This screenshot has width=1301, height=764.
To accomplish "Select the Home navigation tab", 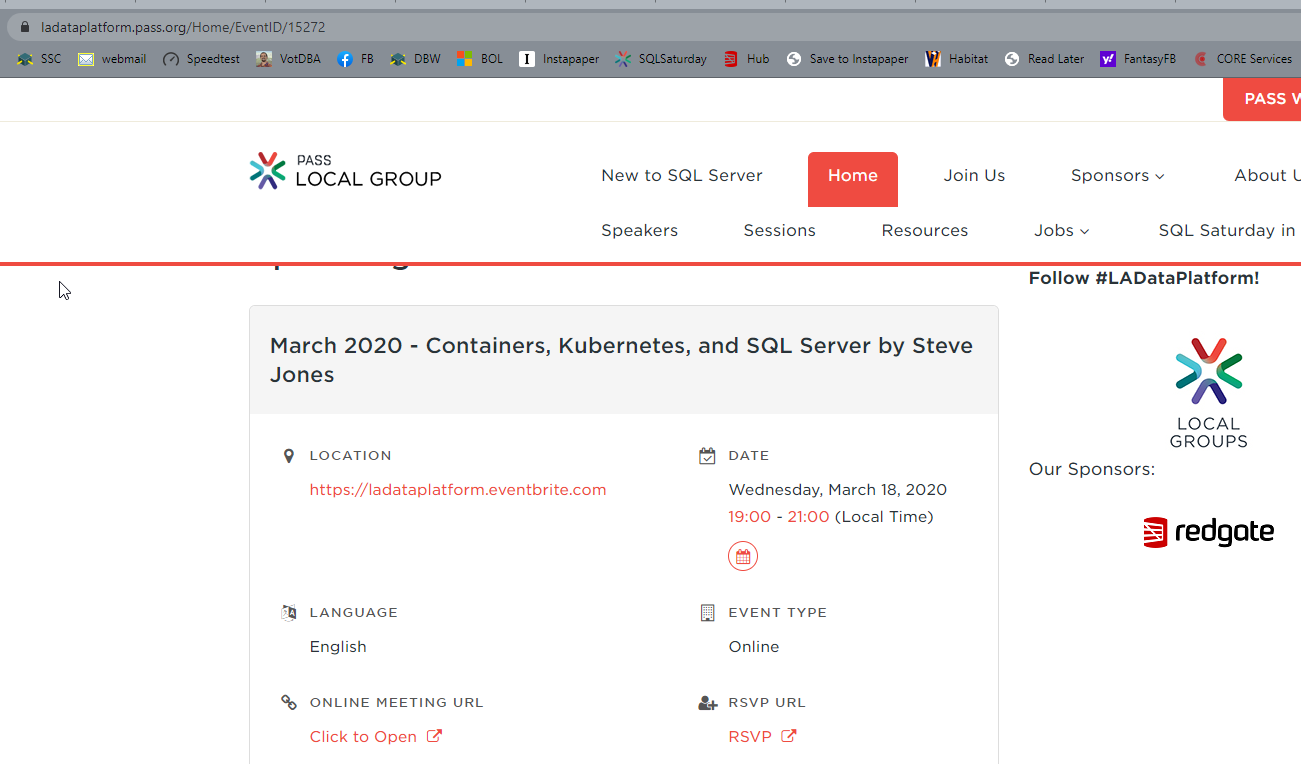I will pos(852,176).
